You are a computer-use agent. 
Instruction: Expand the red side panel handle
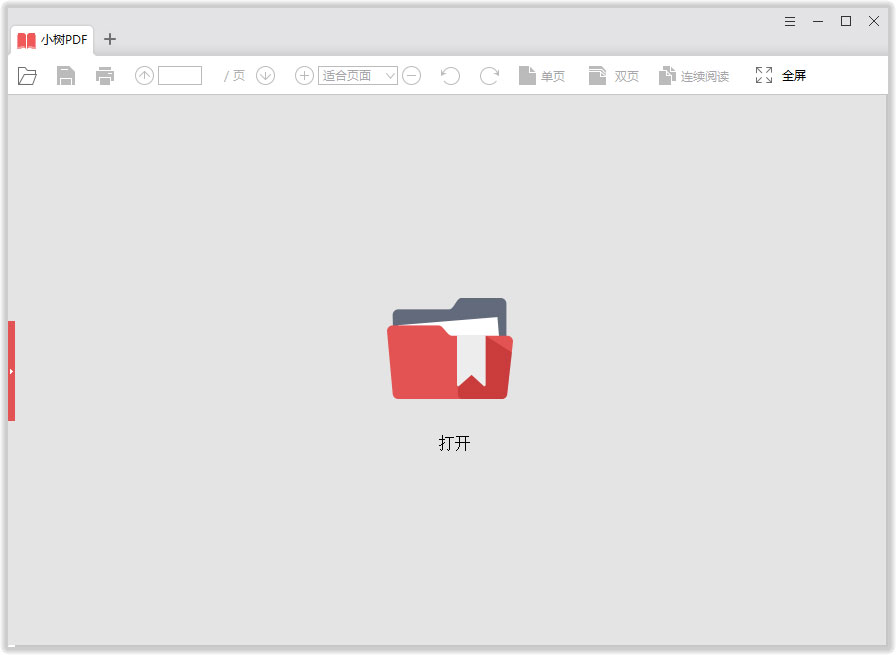tap(11, 371)
